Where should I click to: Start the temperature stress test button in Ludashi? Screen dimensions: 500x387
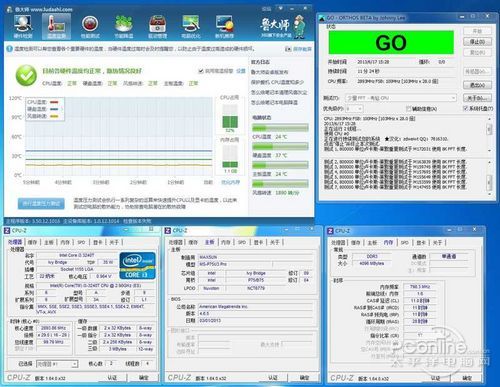point(41,203)
